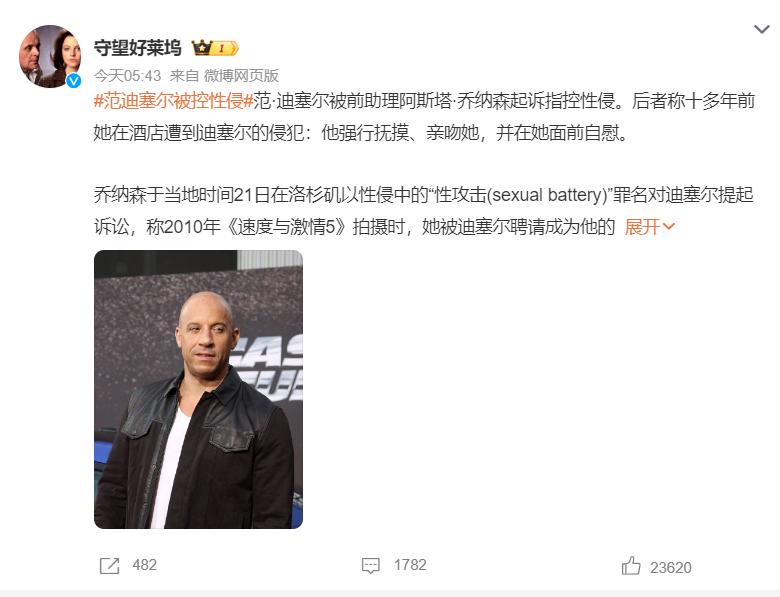Open the #范迪塞尔被控性侵# hashtag topic

(174, 101)
